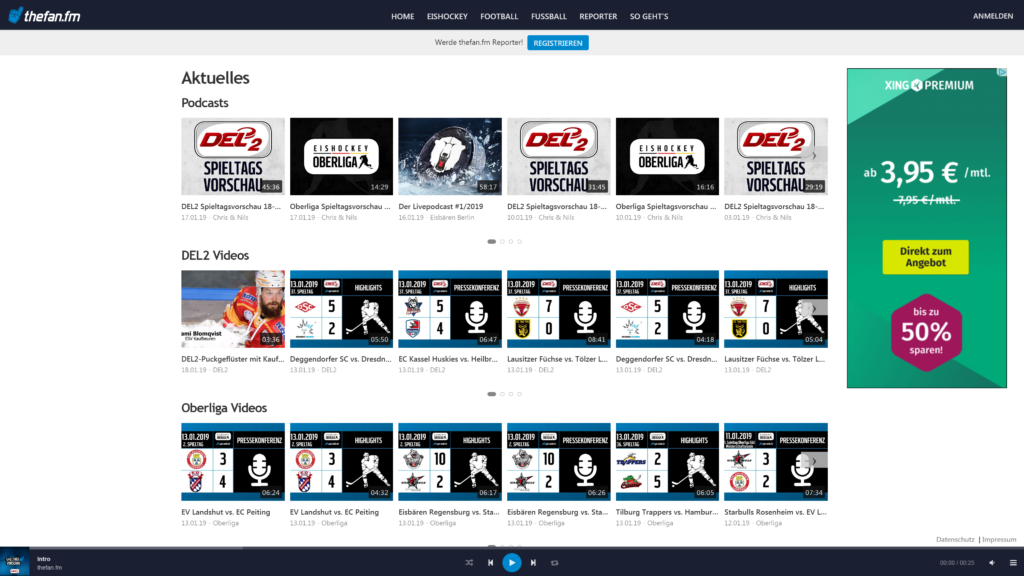Click the 'Direkt zum Angebot' ad button
The image size is (1024, 576).
coord(925,257)
